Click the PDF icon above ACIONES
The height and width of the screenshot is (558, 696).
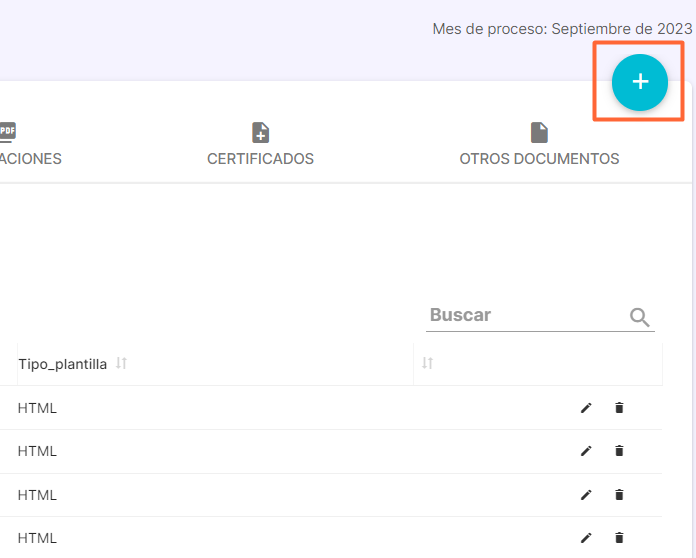pos(8,132)
